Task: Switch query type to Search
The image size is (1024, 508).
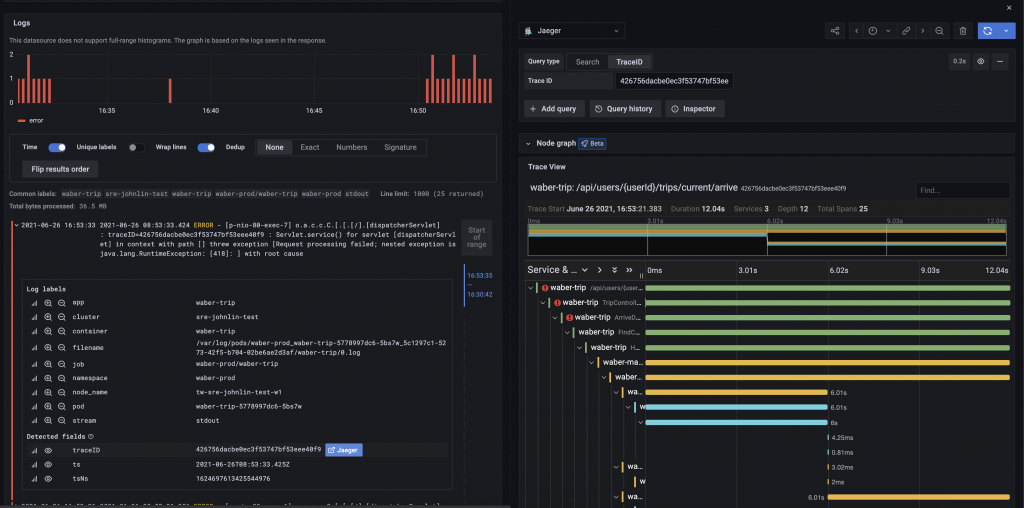Action: [x=587, y=62]
